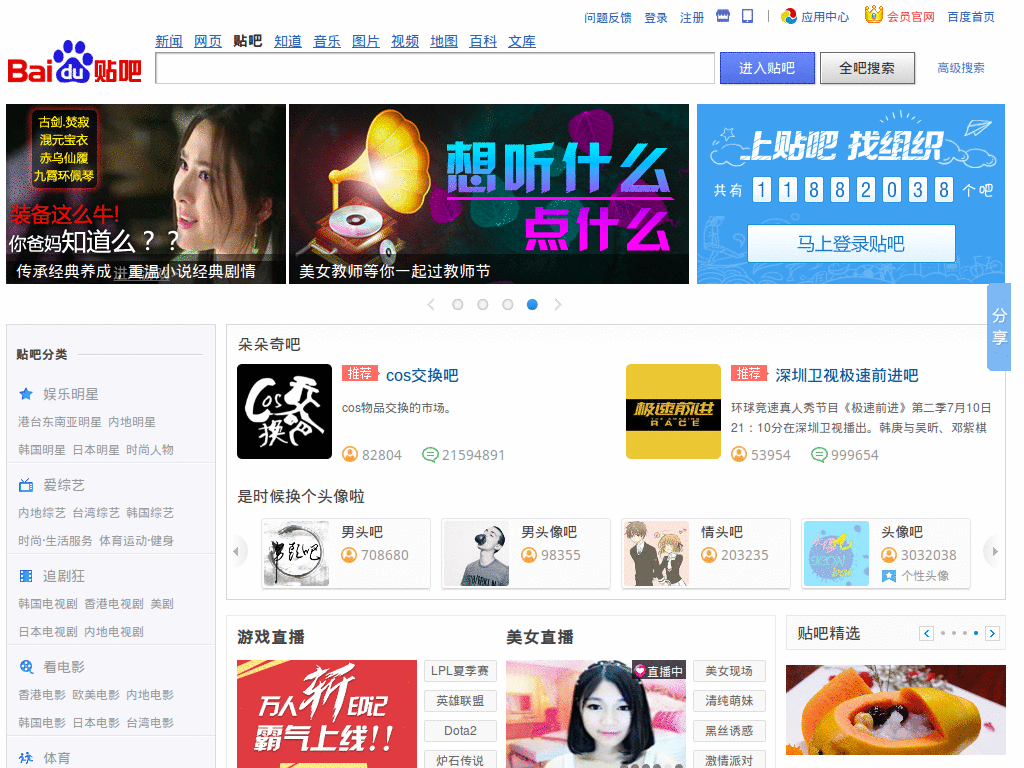This screenshot has height=768, width=1024.
Task: Click the Baidu Tieba logo
Action: pos(74,63)
